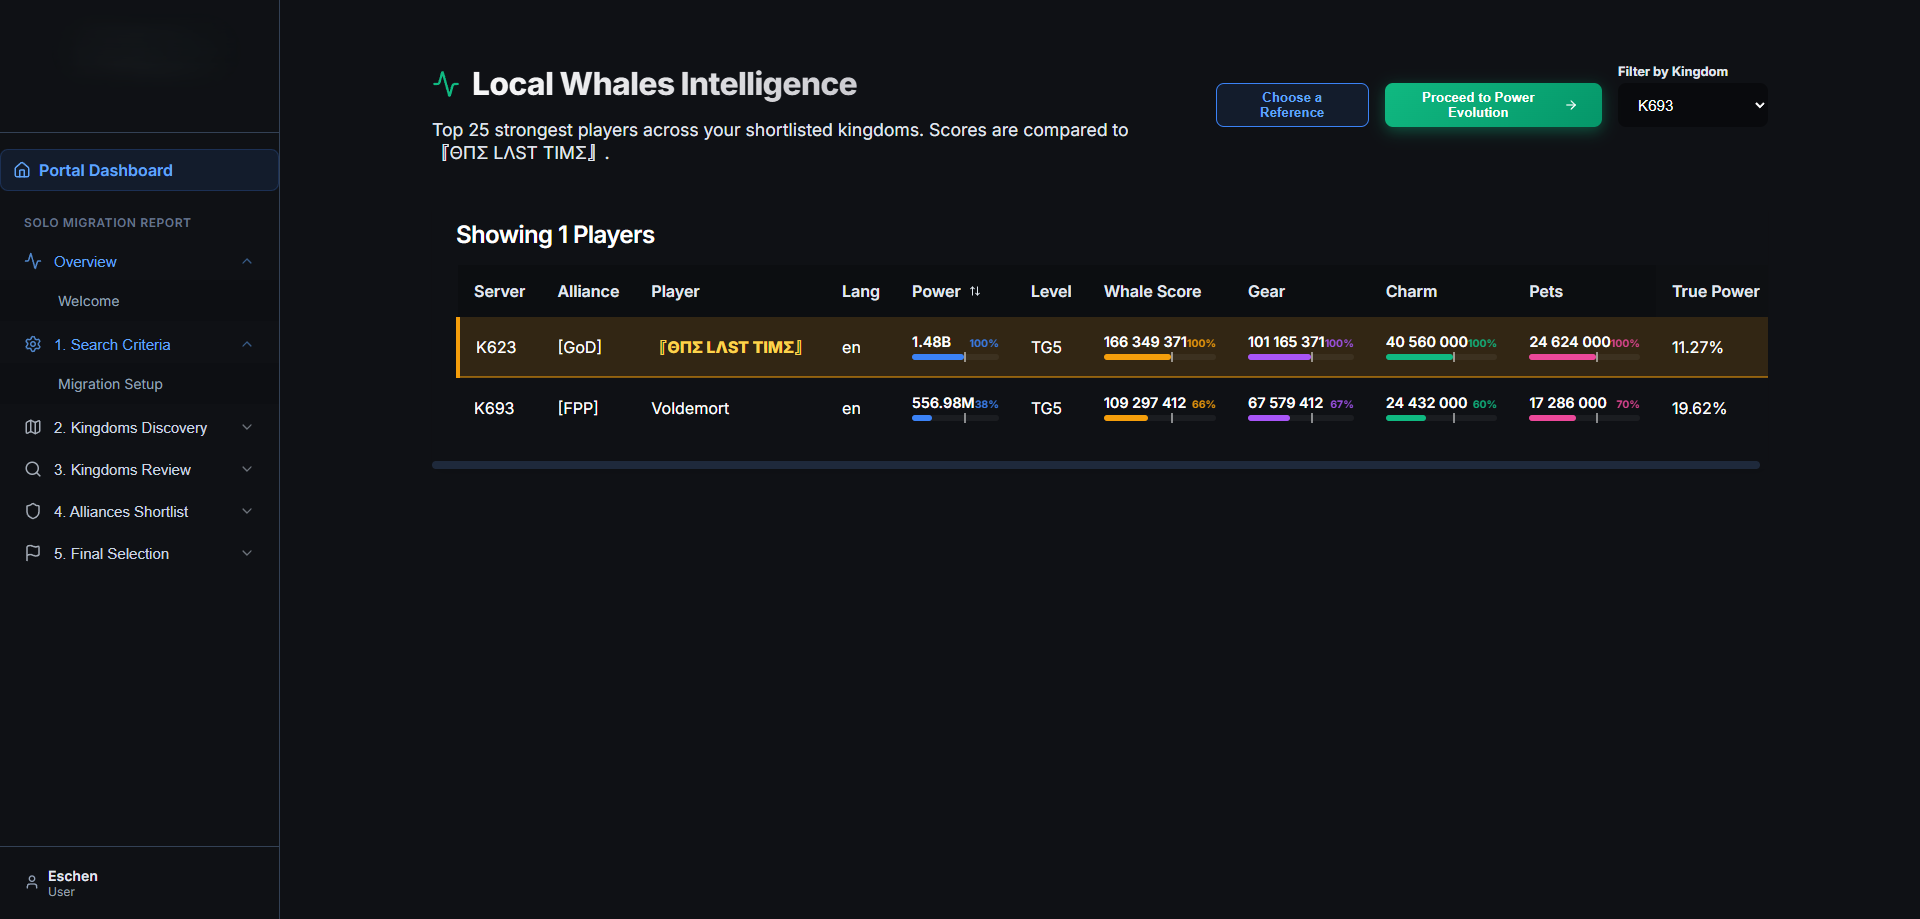Click the Choose a Reference button
1920x919 pixels.
[1292, 105]
